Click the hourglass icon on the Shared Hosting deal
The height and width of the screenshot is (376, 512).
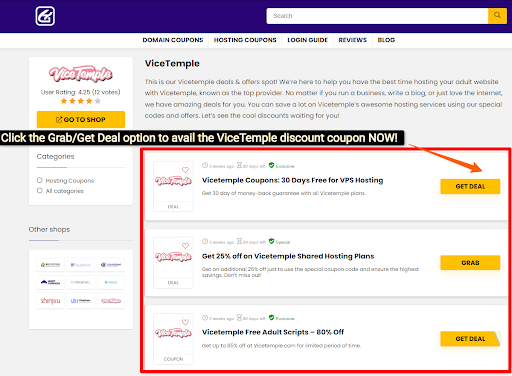[239, 241]
